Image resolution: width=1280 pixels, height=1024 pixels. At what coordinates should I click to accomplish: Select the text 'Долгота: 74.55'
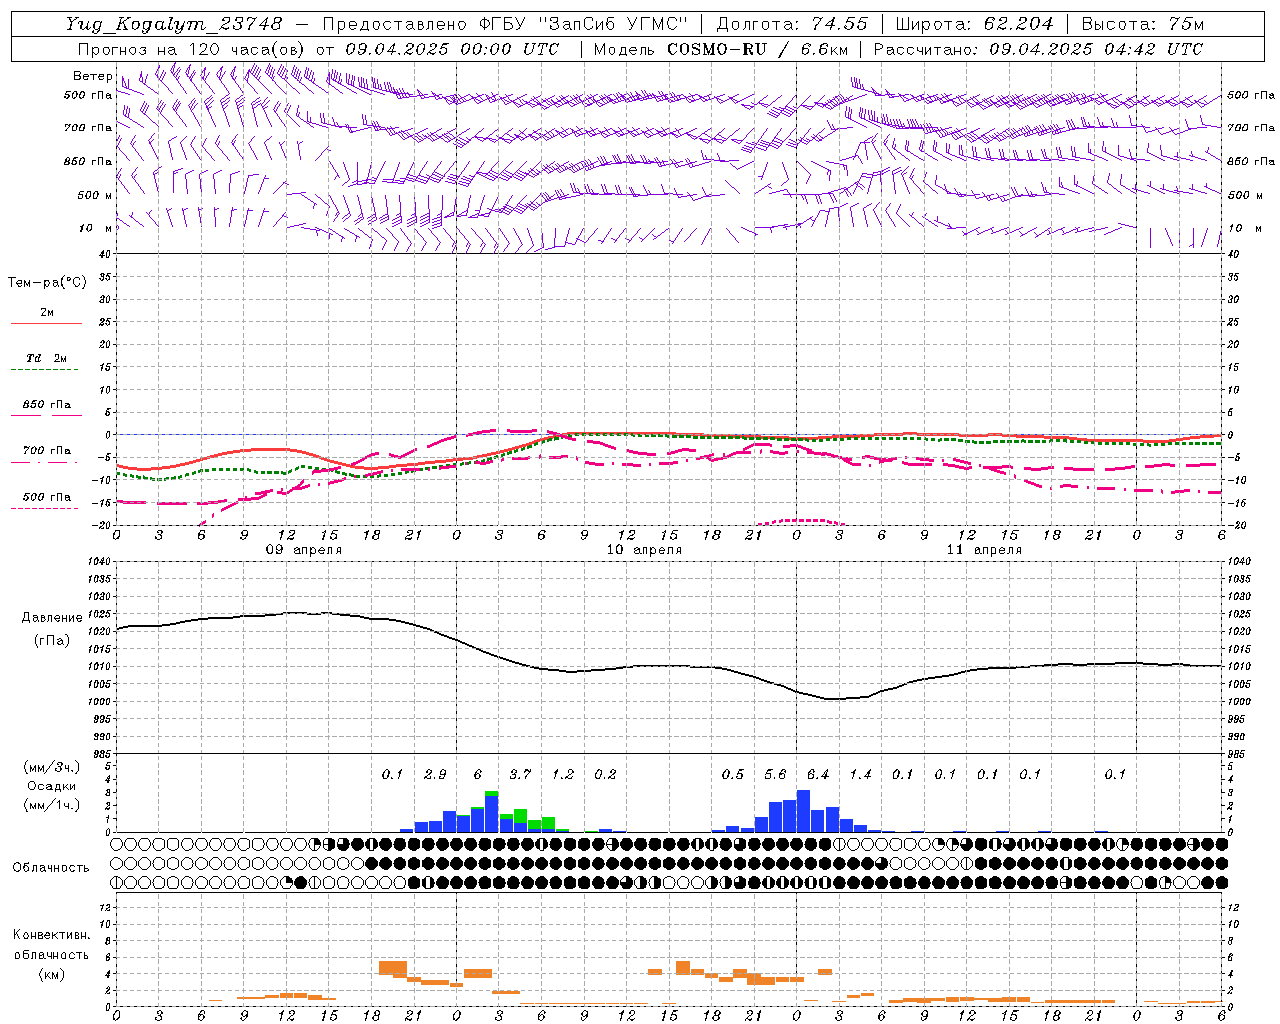pos(792,24)
